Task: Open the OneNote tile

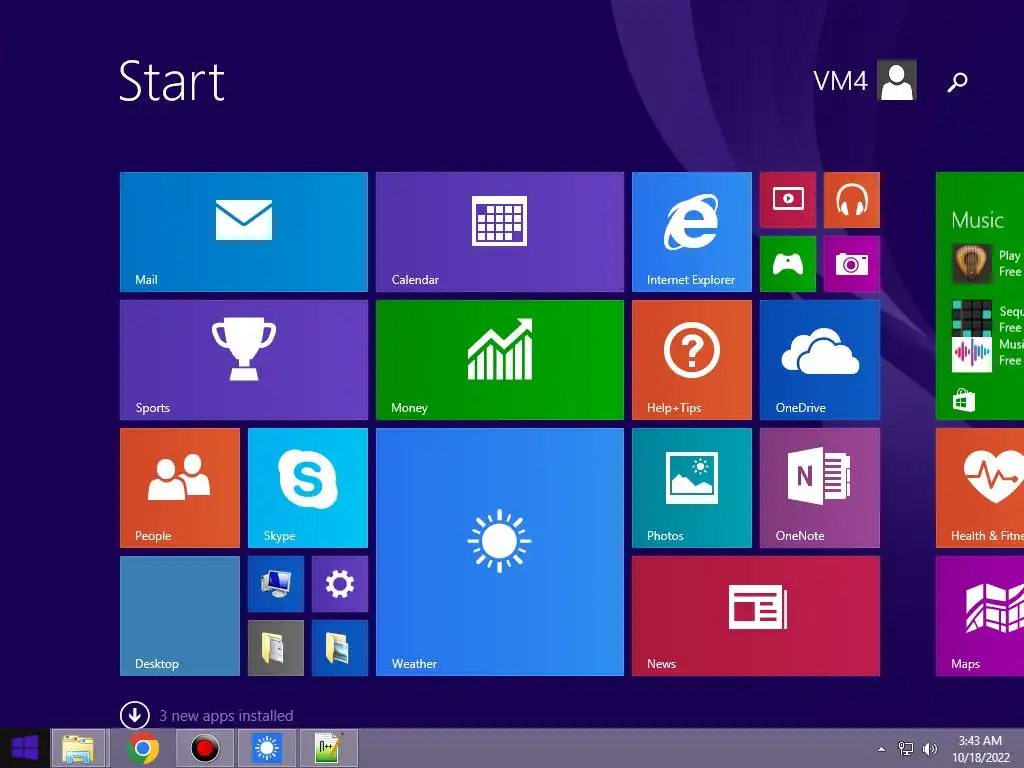Action: coord(820,488)
